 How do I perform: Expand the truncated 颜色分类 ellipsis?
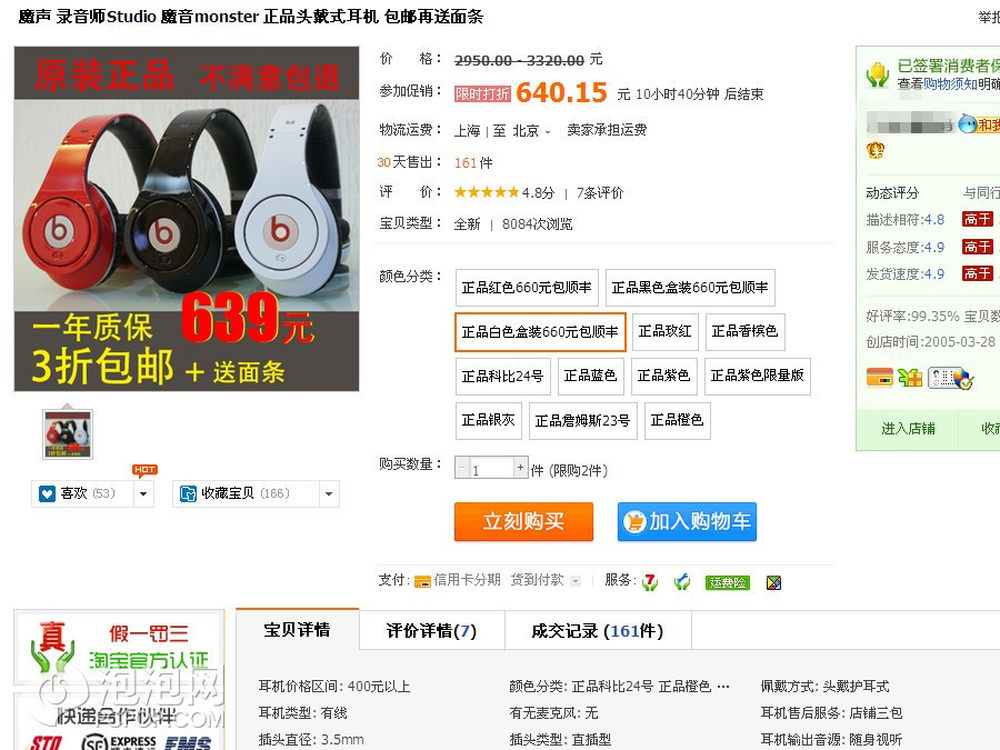pyautogui.click(x=723, y=687)
